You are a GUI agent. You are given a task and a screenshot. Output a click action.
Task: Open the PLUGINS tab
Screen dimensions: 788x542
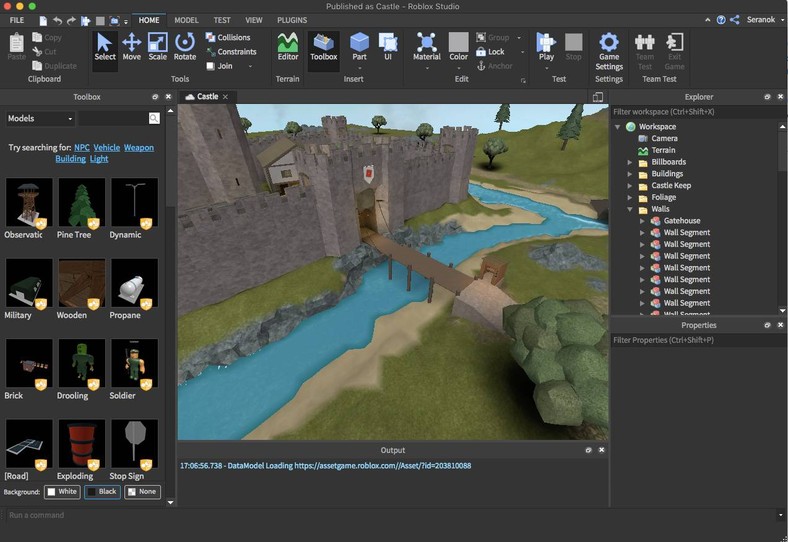292,20
